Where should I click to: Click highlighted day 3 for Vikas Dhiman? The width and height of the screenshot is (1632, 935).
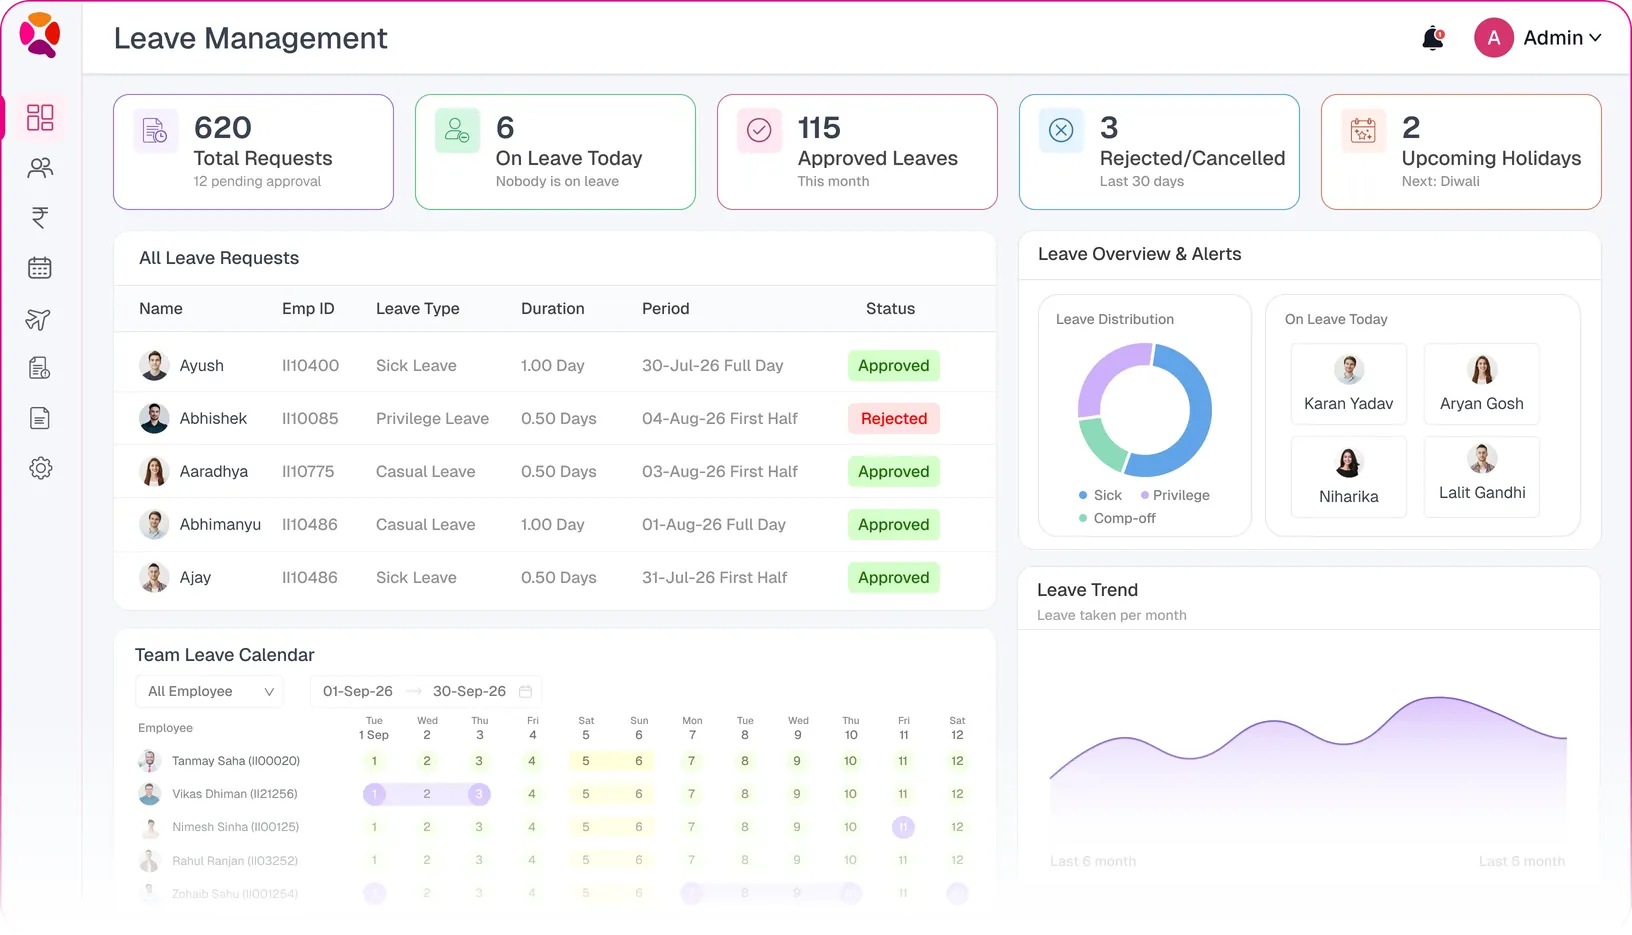click(x=479, y=795)
